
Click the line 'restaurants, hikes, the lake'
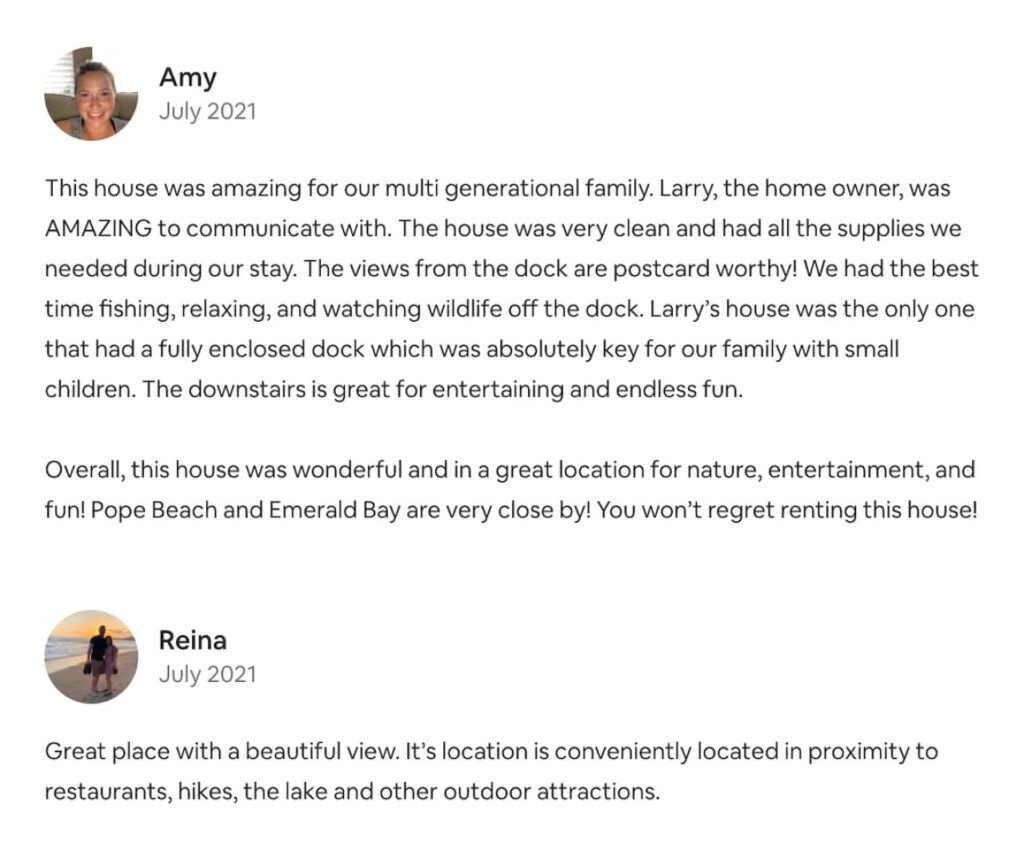(x=353, y=792)
